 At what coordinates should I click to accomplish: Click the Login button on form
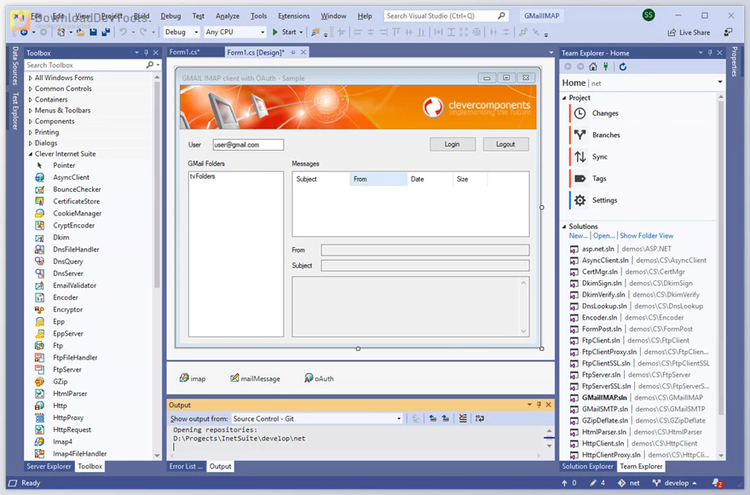coord(452,144)
